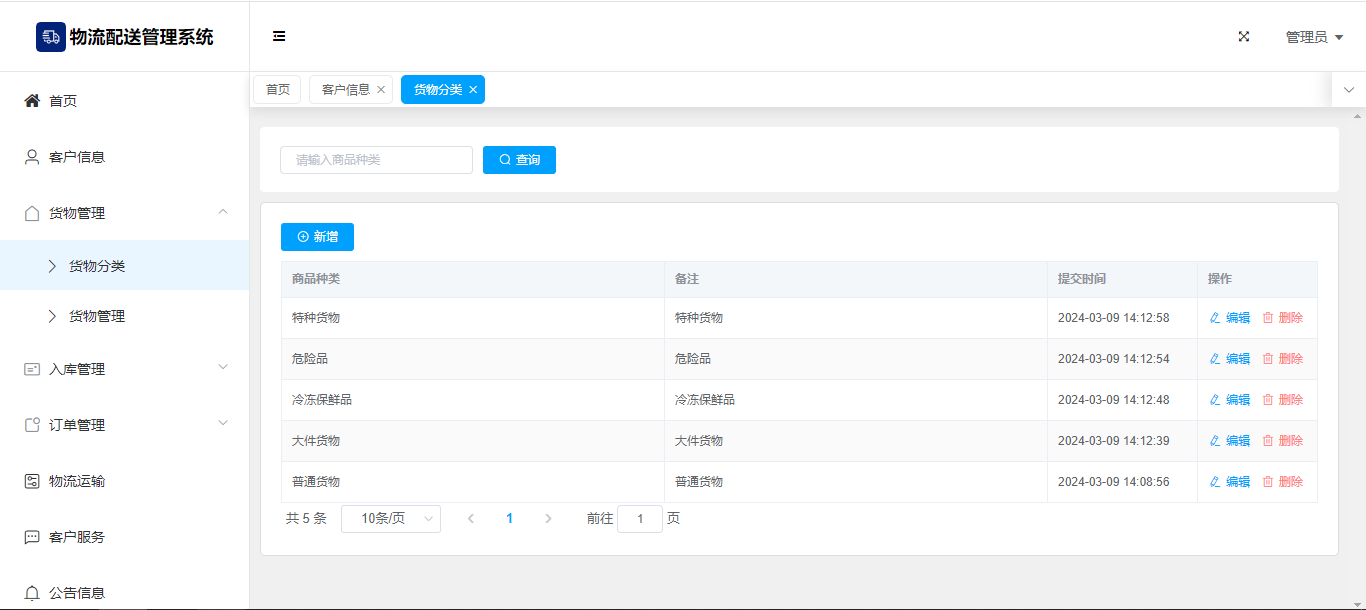Close the 客户信息 tab
This screenshot has height=610, width=1366.
click(381, 90)
